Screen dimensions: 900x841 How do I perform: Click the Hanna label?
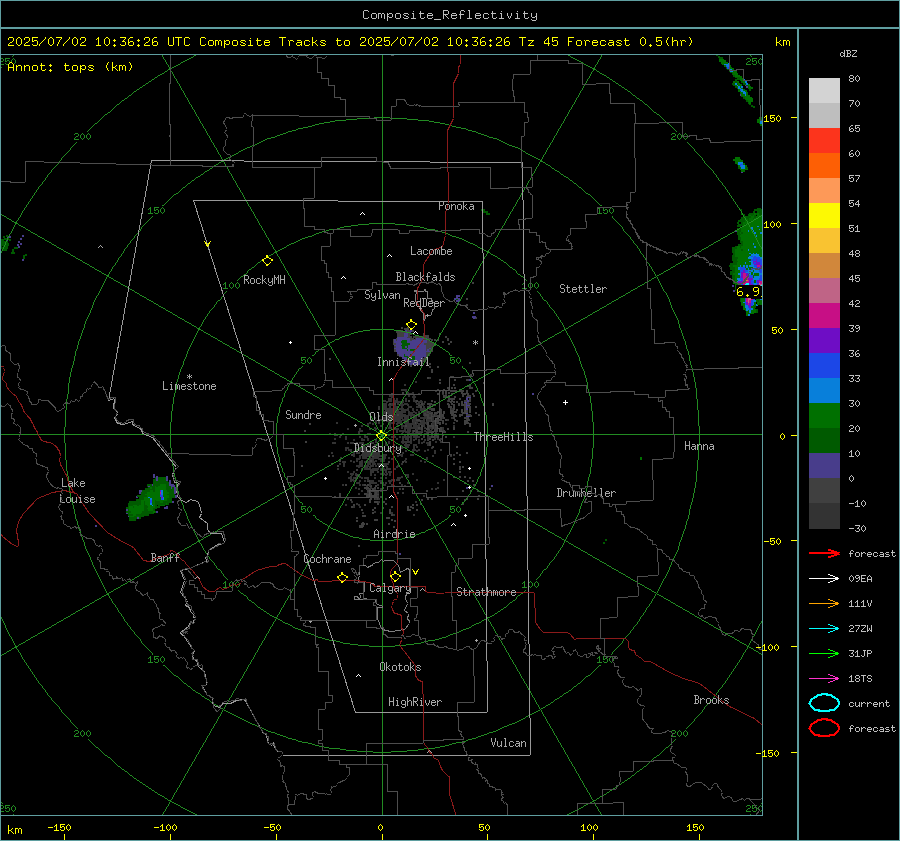699,446
